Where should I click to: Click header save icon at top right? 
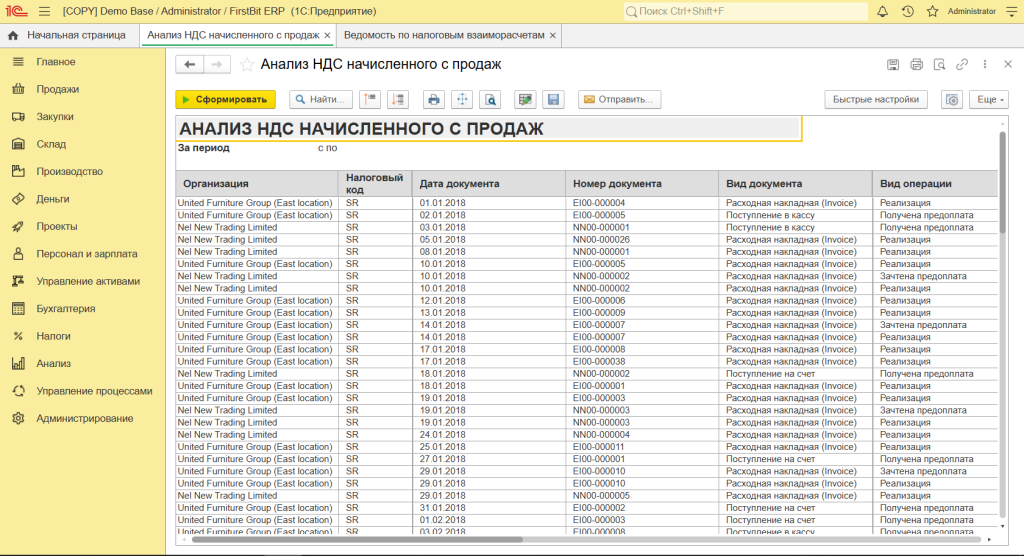tap(893, 64)
